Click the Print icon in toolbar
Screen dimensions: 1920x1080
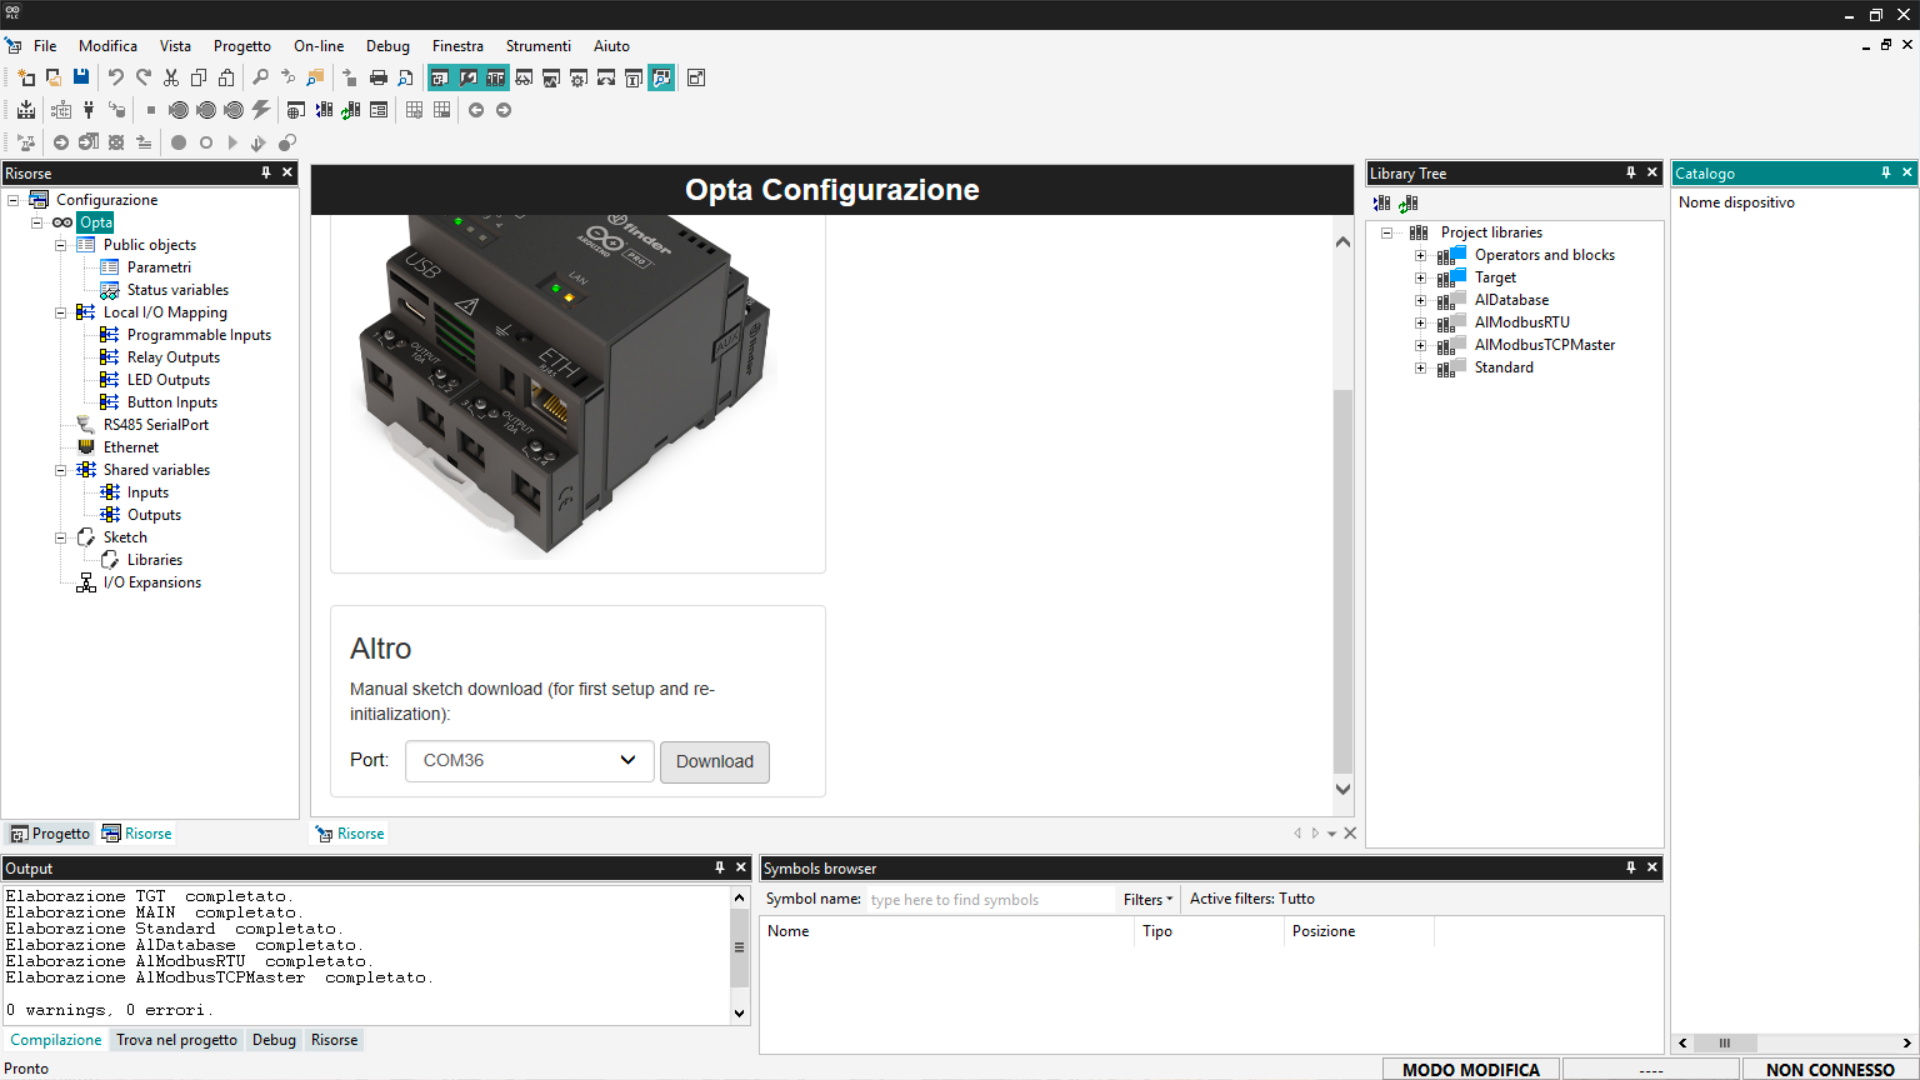(x=378, y=78)
